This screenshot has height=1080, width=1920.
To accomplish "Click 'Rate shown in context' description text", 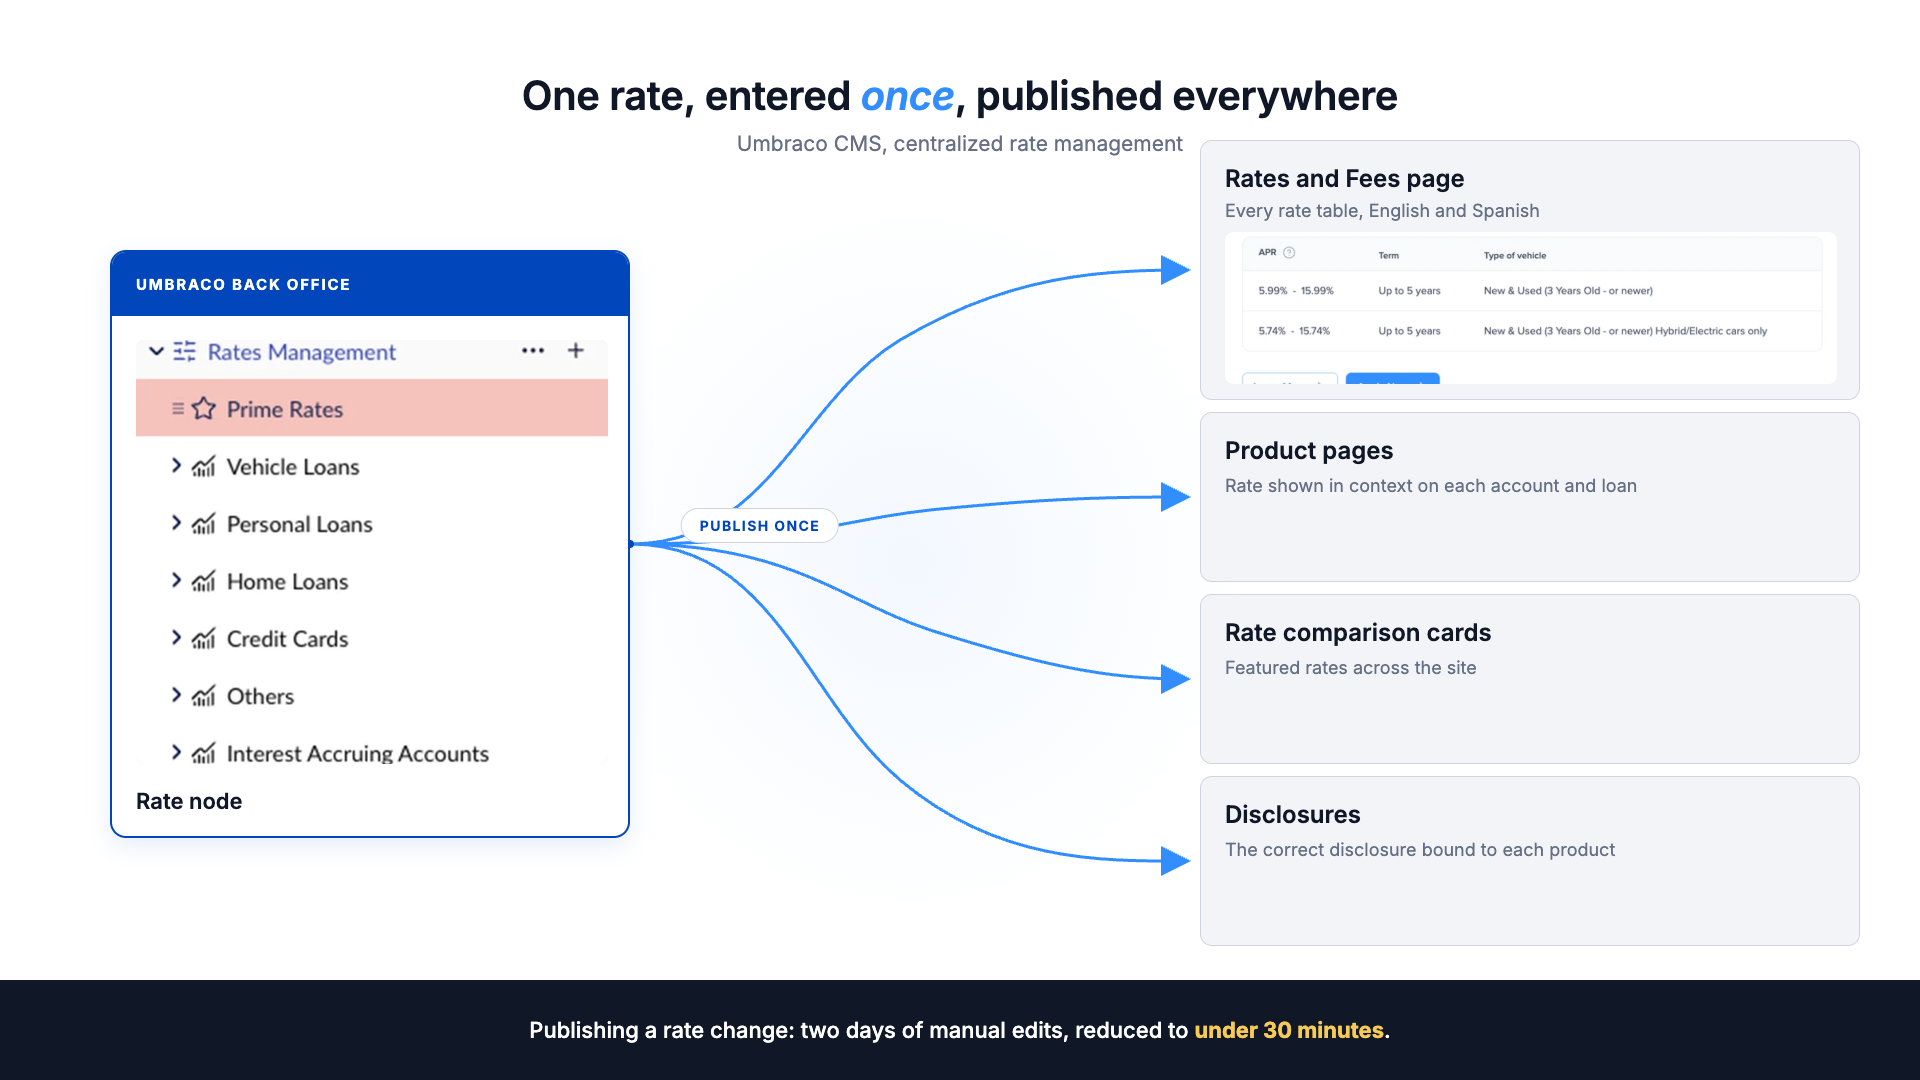I will [x=1431, y=486].
